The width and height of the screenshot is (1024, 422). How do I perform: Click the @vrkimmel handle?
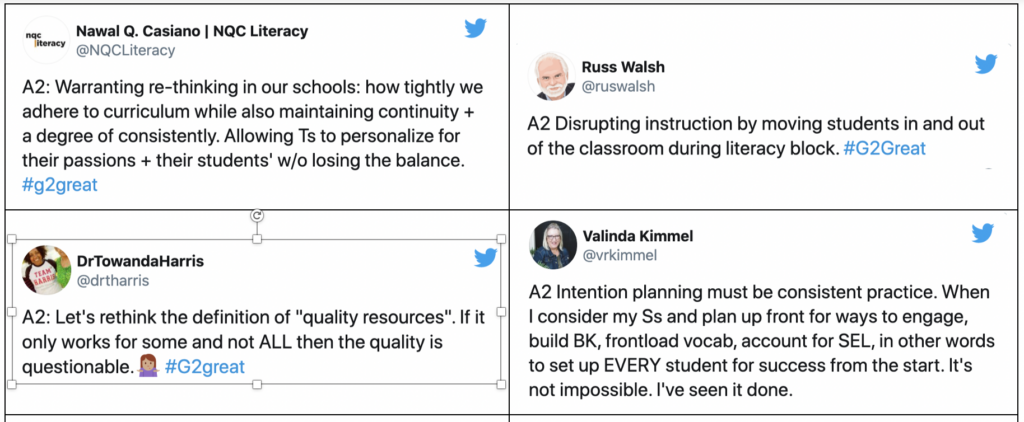(620, 255)
